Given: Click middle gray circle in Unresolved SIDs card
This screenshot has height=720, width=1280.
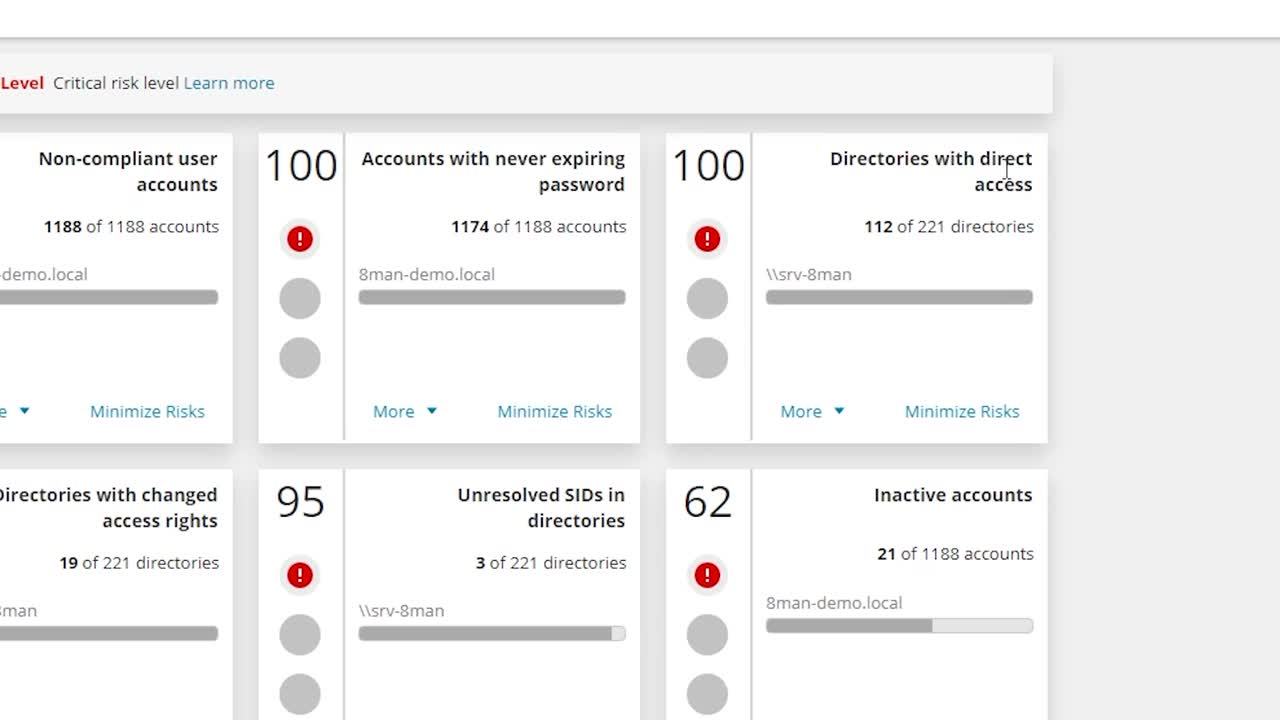Looking at the screenshot, I should [300, 634].
